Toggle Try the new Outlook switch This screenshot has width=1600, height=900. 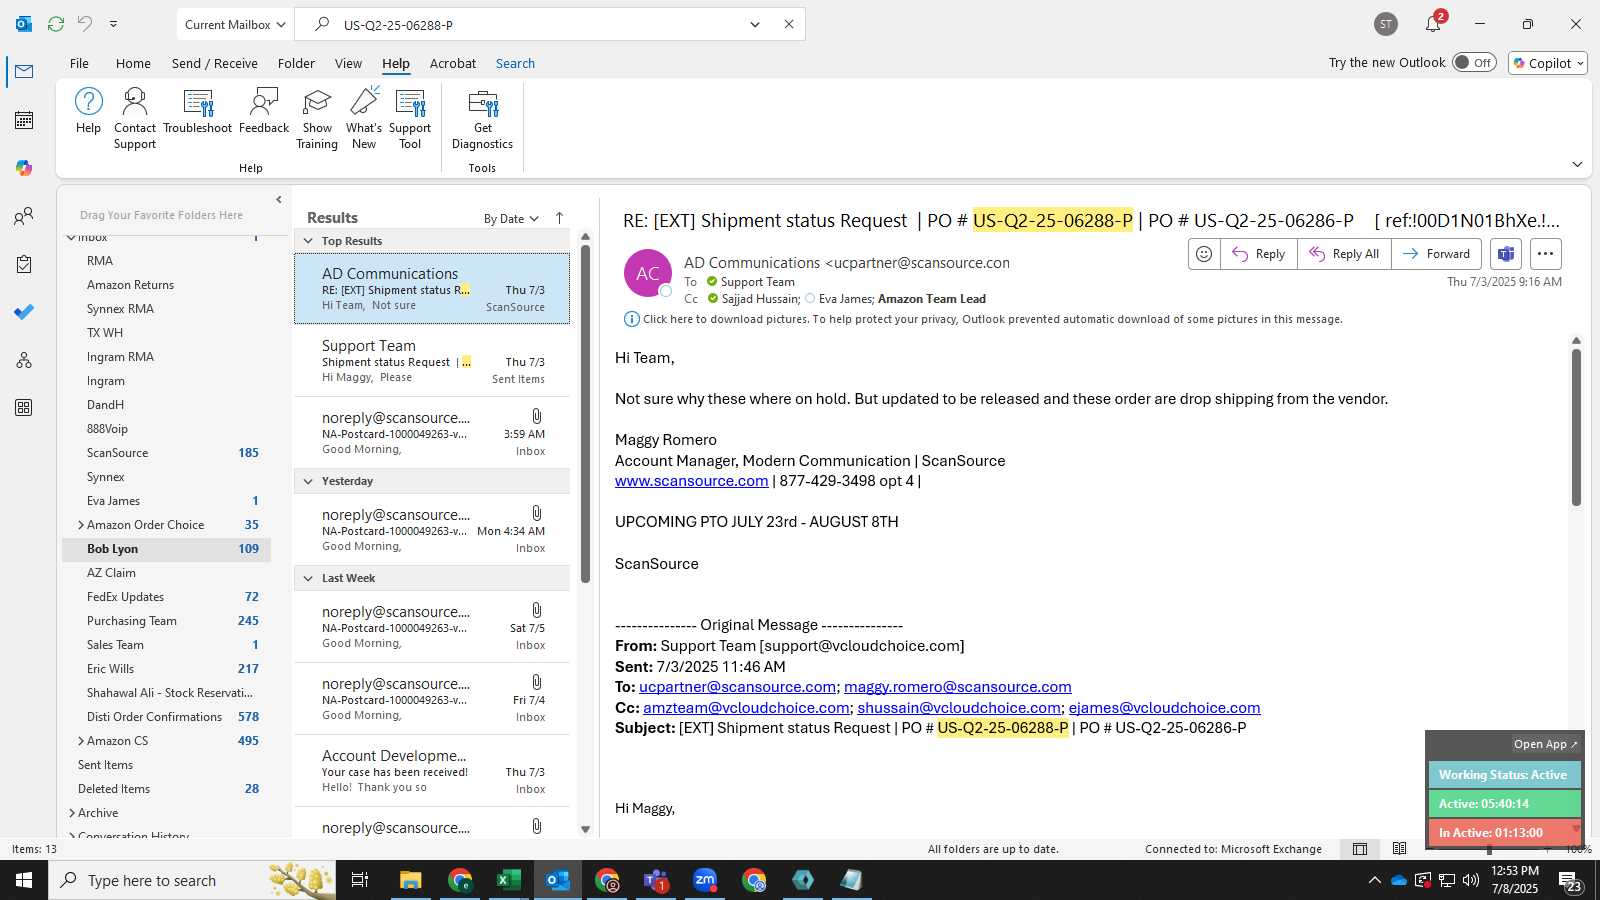pyautogui.click(x=1474, y=62)
